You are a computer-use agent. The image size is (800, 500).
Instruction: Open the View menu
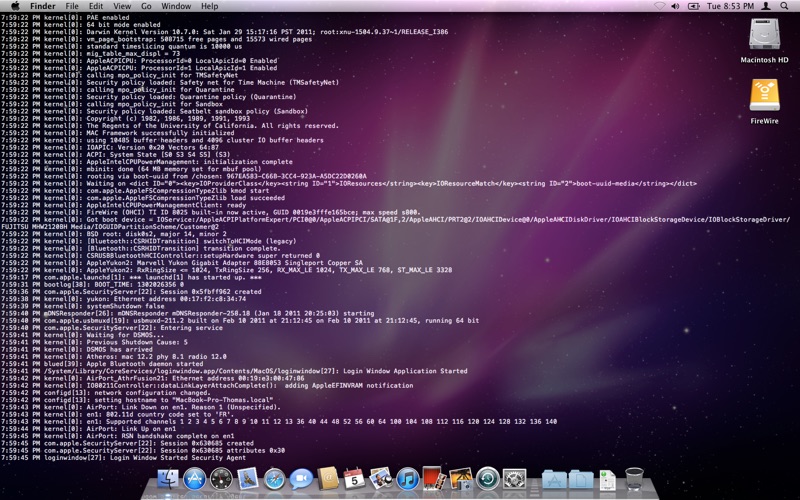[x=122, y=6]
